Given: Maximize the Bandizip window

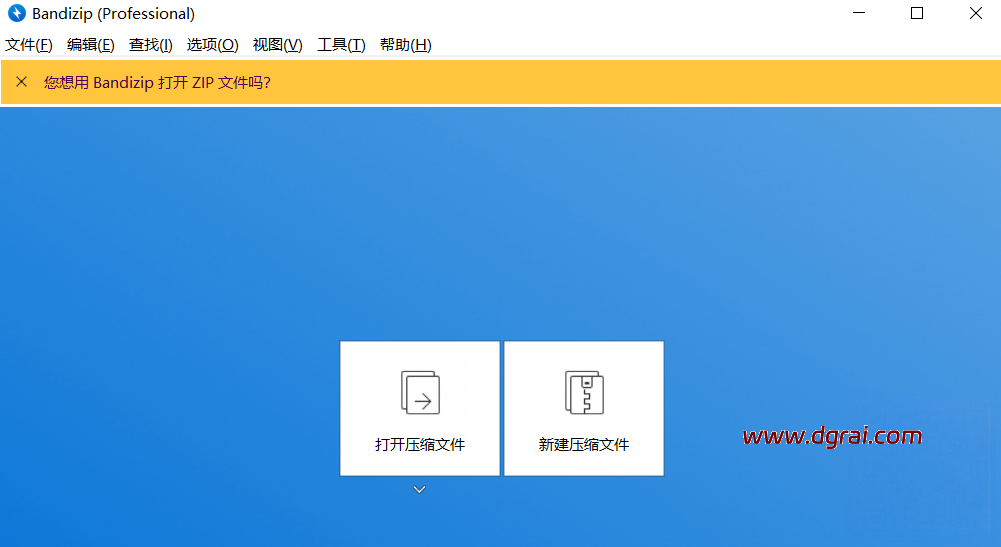Looking at the screenshot, I should (x=917, y=13).
